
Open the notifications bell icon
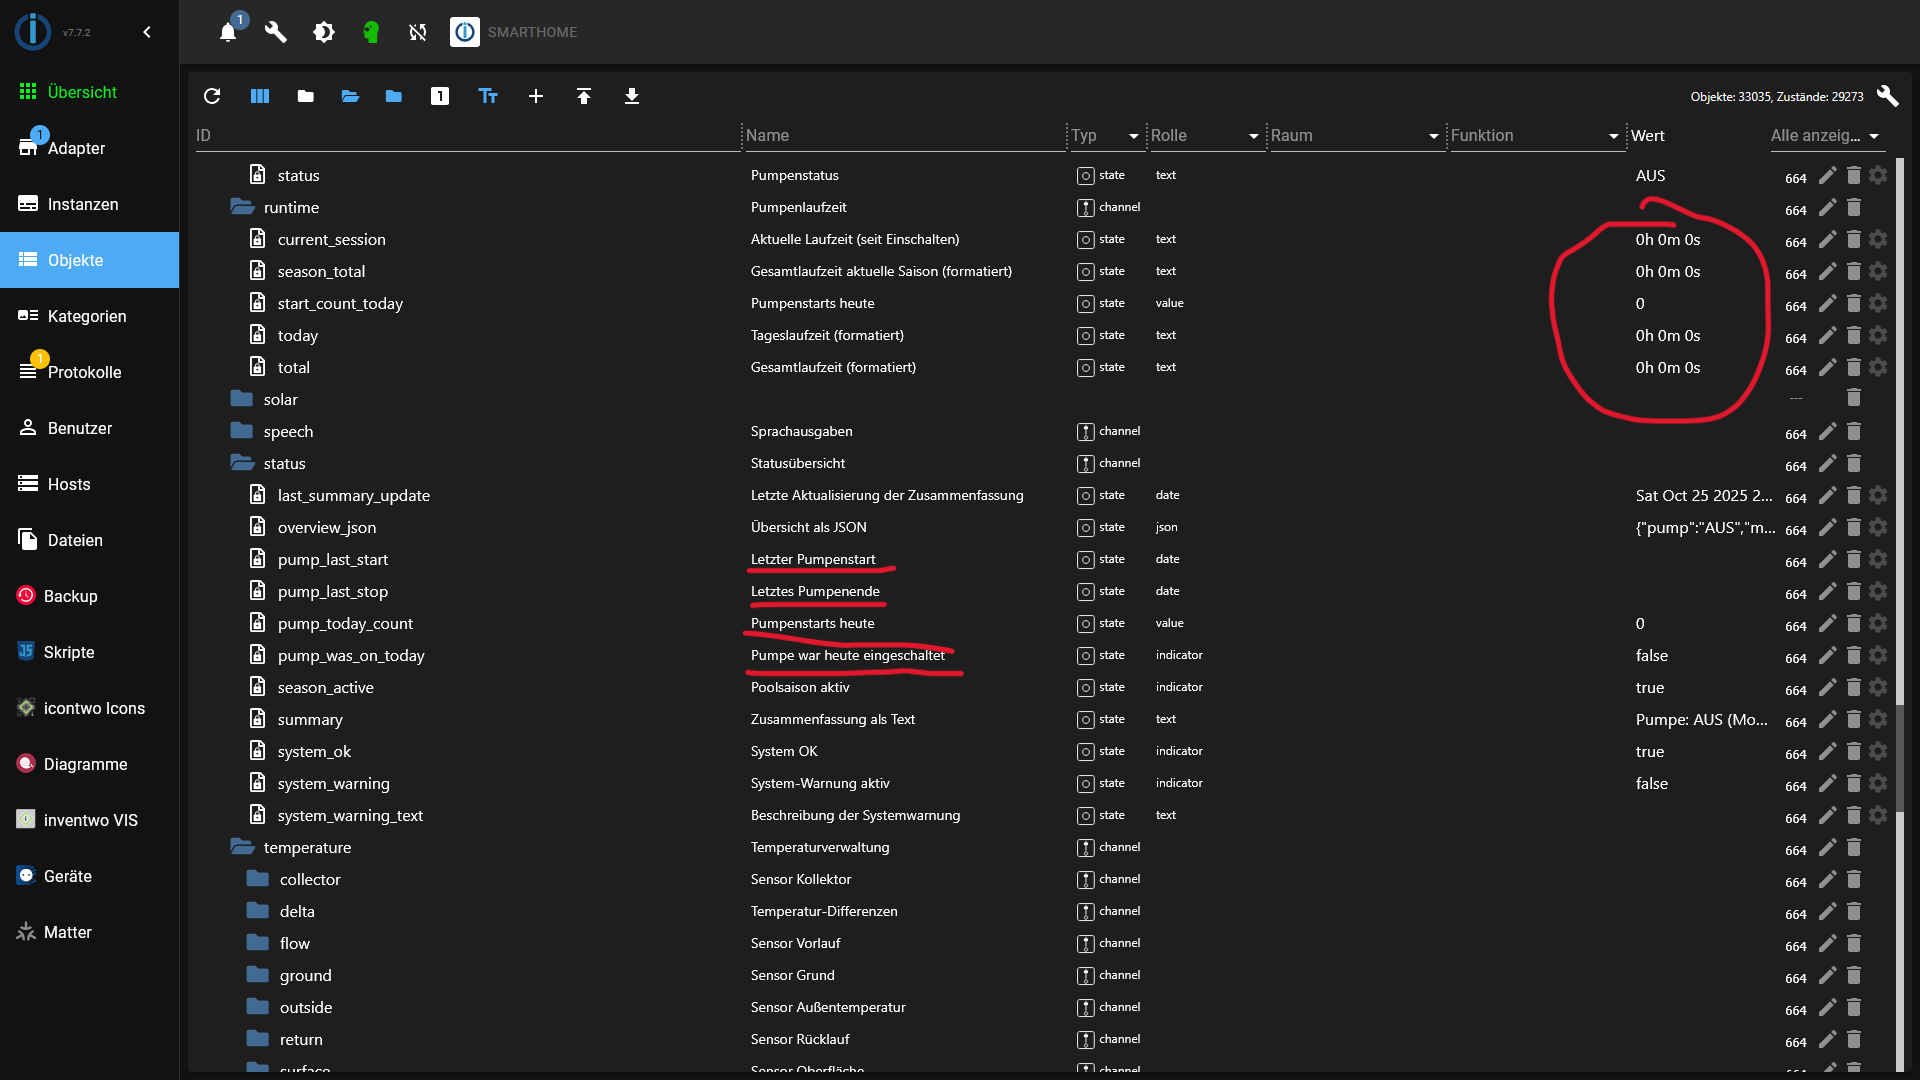(x=228, y=32)
